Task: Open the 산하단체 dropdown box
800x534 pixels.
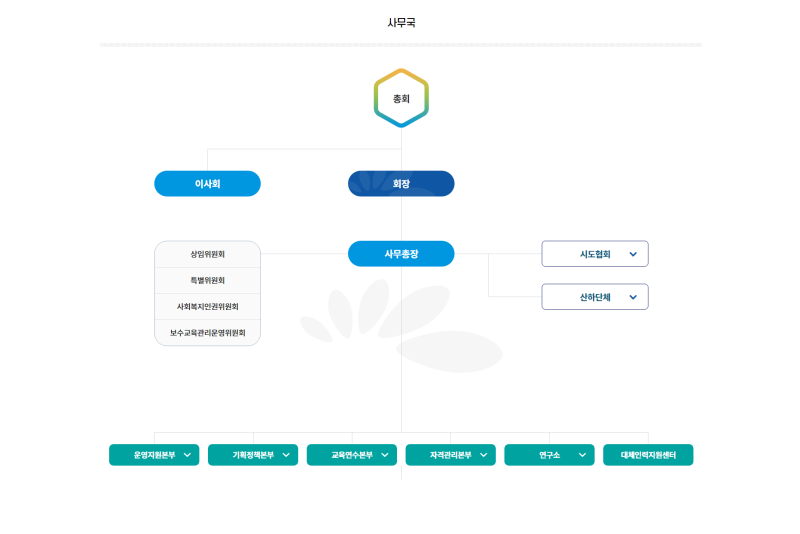Action: coord(594,297)
